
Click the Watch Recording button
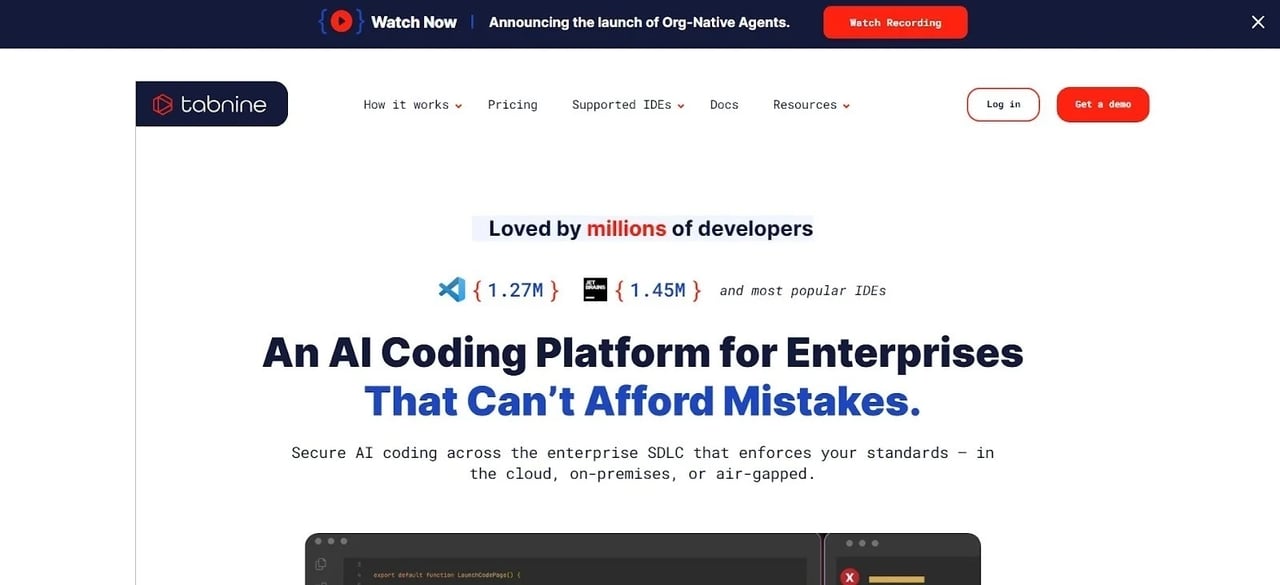[x=895, y=22]
